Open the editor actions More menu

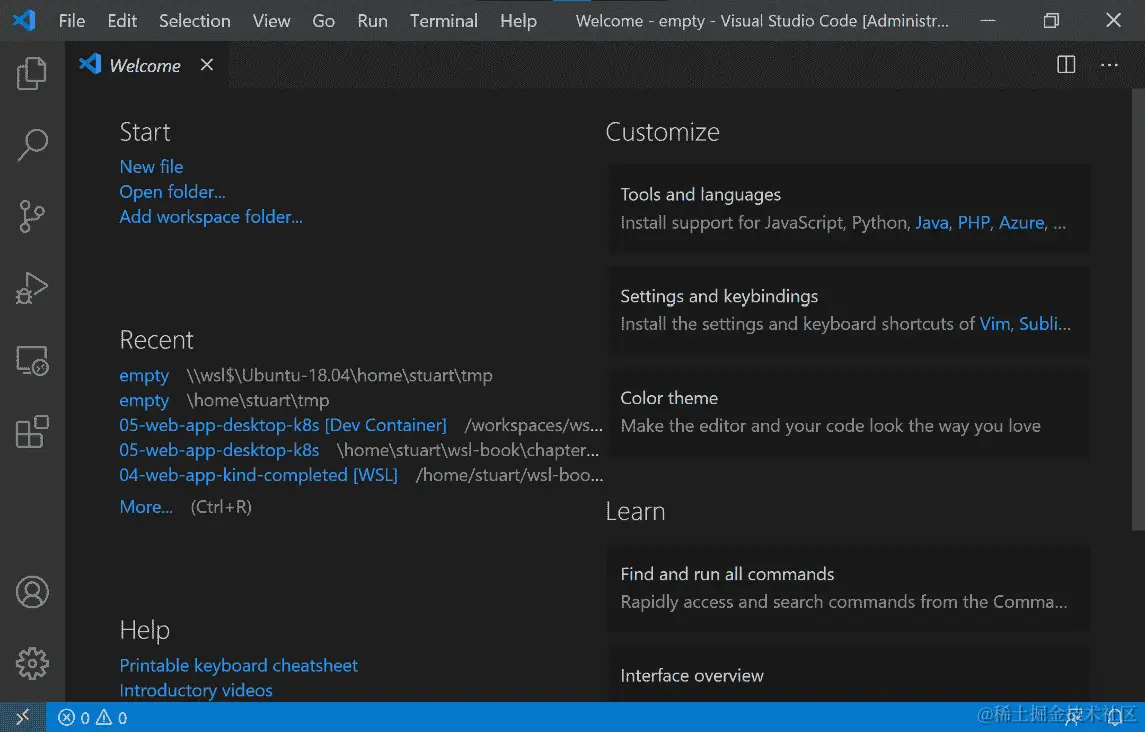tap(1109, 64)
